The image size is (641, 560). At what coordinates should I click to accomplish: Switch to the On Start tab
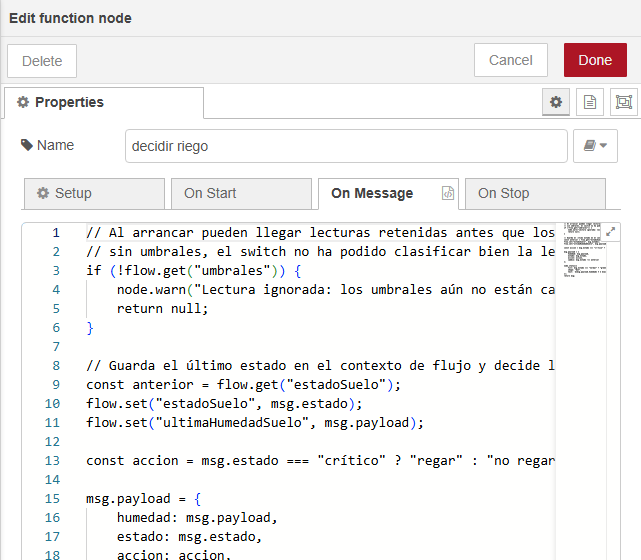[x=241, y=193]
